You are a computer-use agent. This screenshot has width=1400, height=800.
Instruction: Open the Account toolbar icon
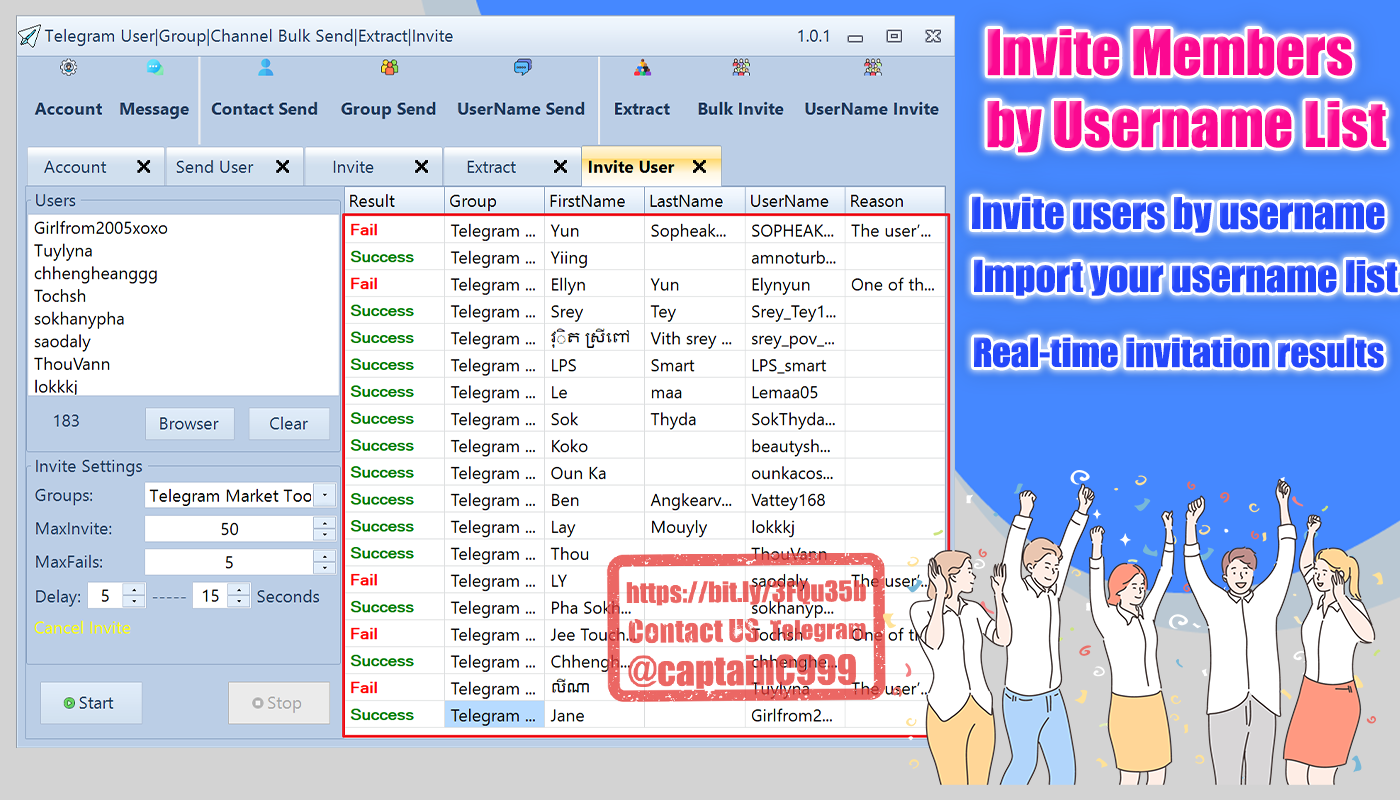point(68,68)
